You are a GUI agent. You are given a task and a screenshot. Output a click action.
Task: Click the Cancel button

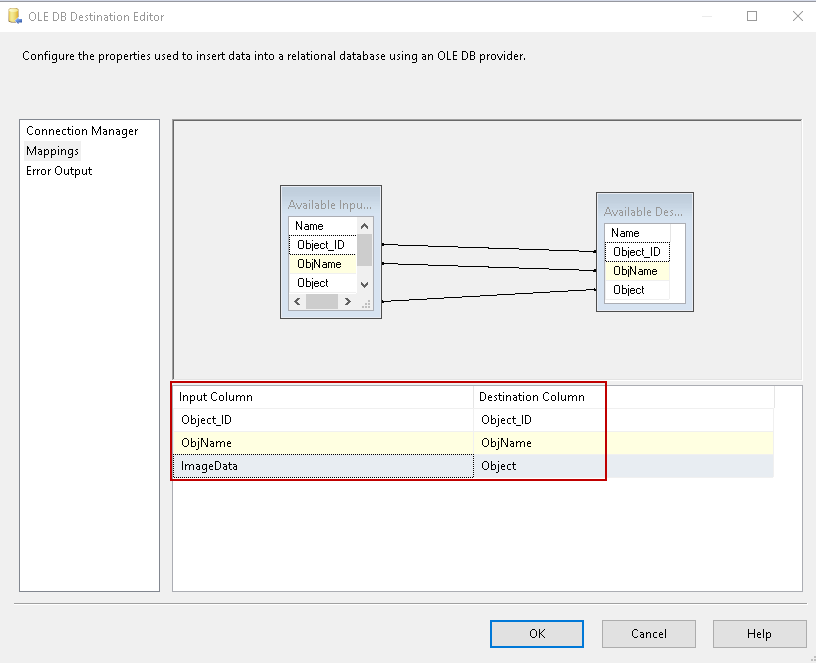648,634
